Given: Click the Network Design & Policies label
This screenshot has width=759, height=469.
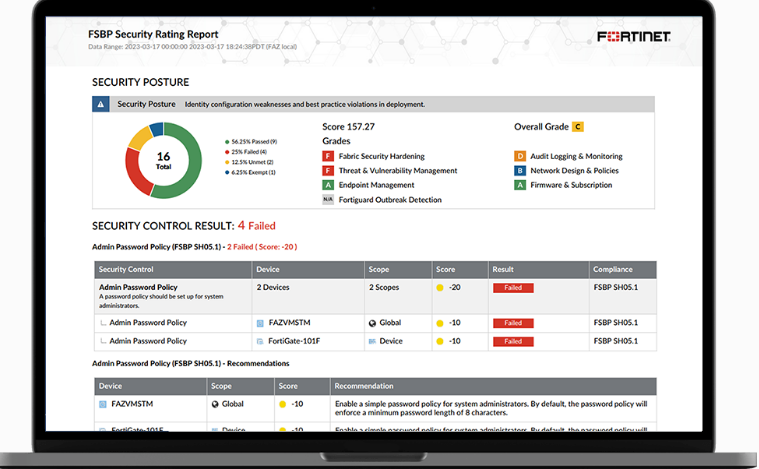Looking at the screenshot, I should [x=575, y=171].
